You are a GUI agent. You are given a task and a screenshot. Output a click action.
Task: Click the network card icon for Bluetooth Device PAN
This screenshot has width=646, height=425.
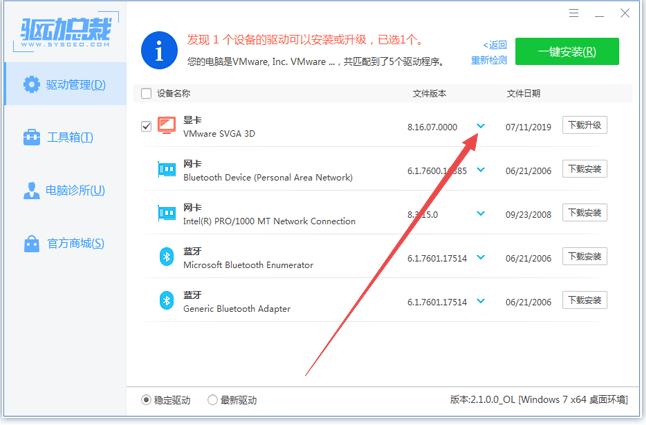(166, 169)
